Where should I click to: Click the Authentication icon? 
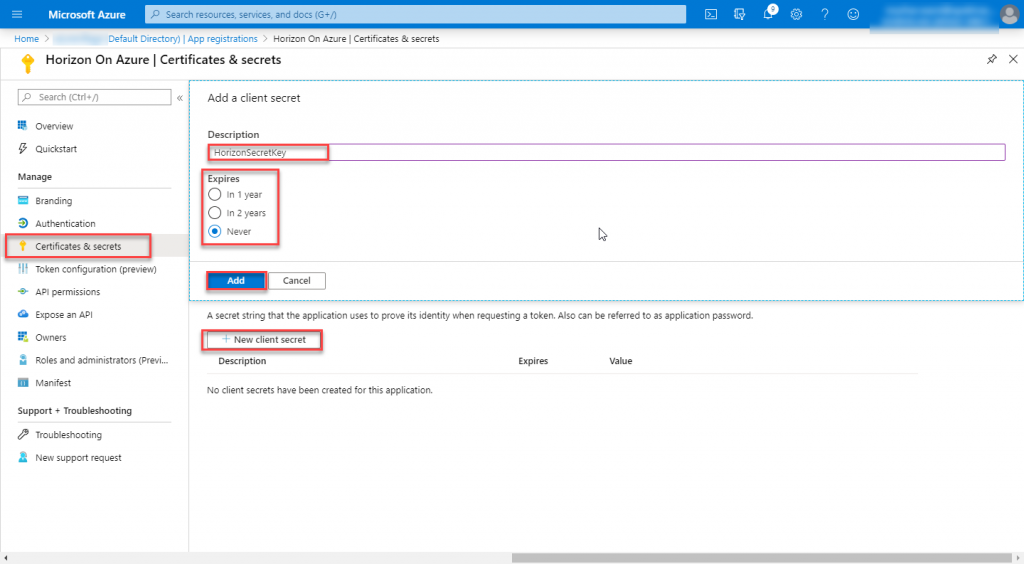[x=23, y=223]
